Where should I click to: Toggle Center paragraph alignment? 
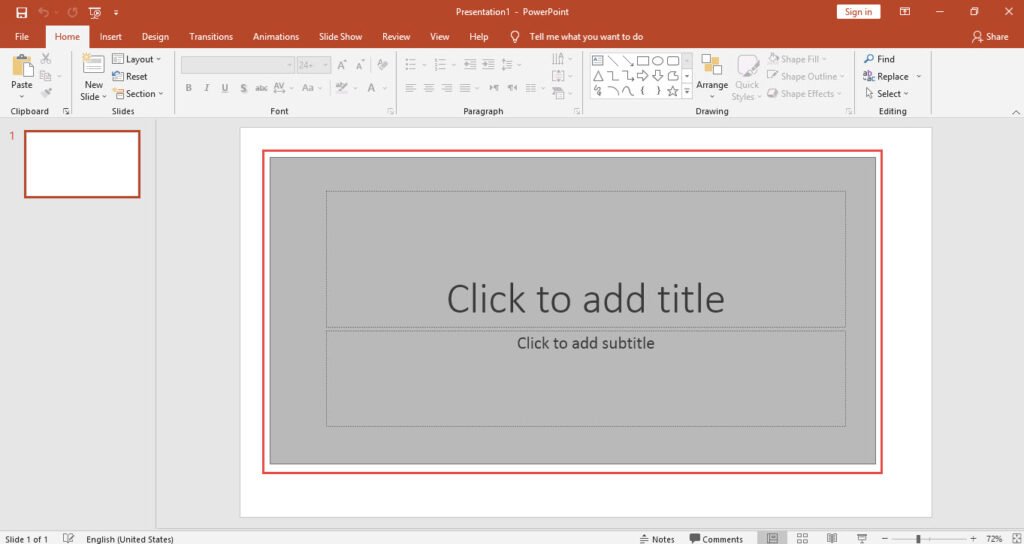pos(428,88)
